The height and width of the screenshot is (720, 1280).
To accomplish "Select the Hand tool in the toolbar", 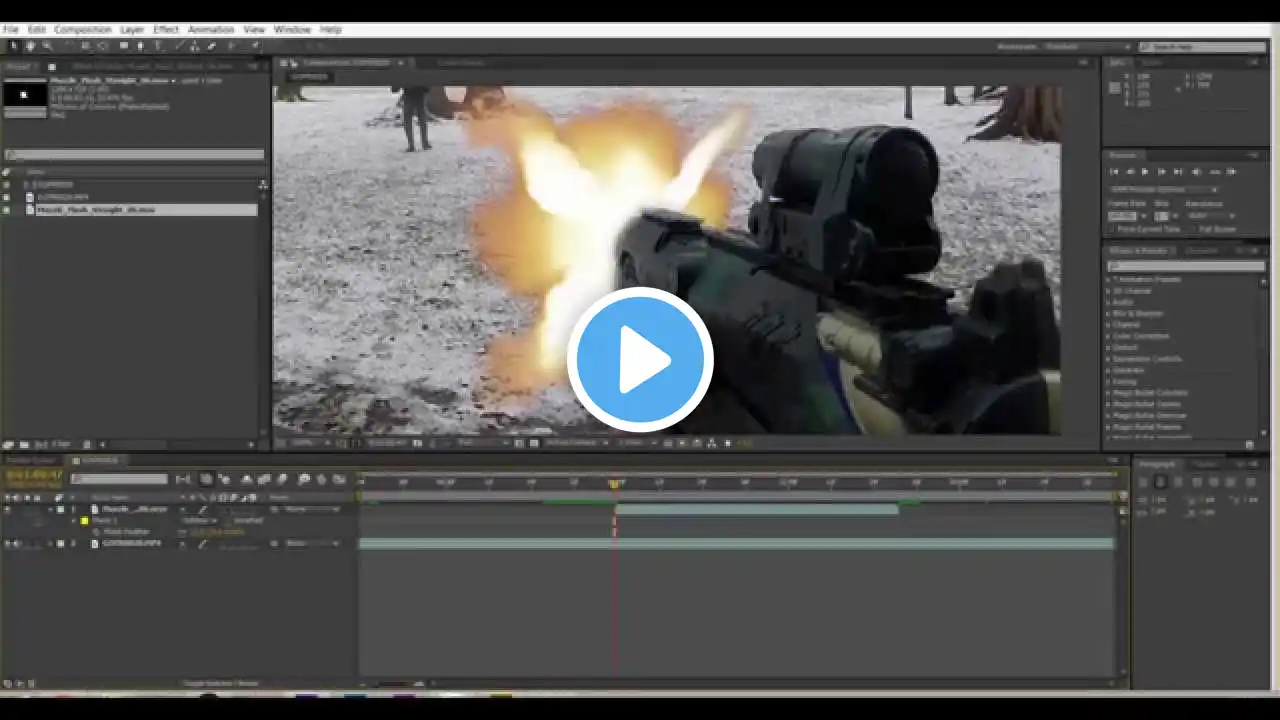I will [30, 46].
